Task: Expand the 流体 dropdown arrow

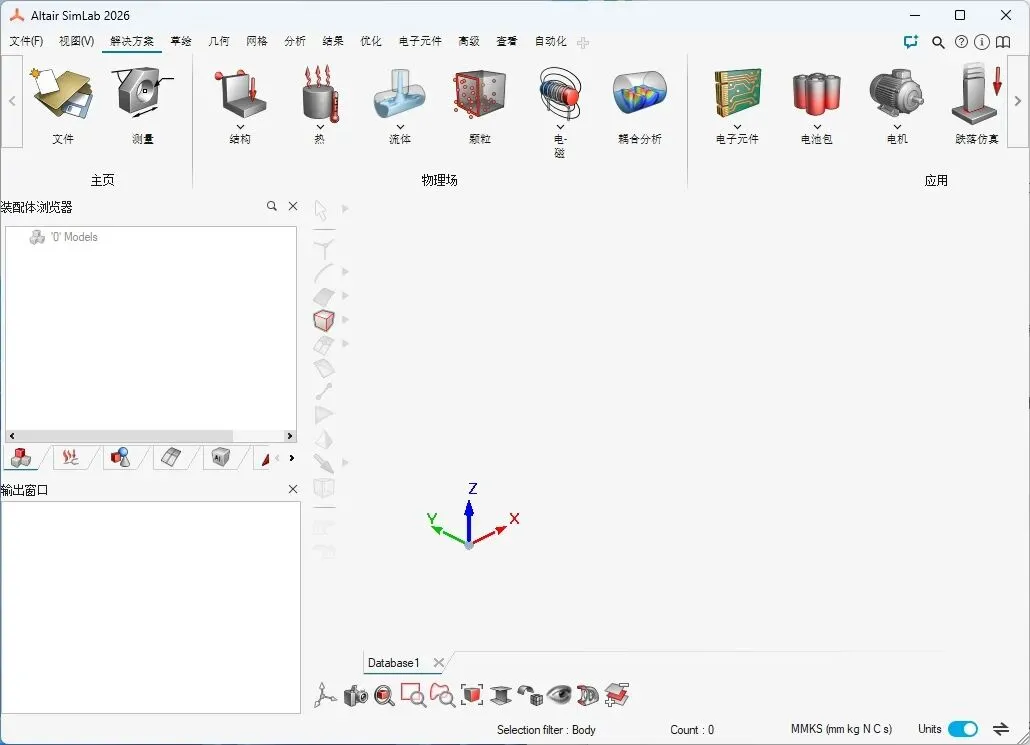Action: point(400,127)
